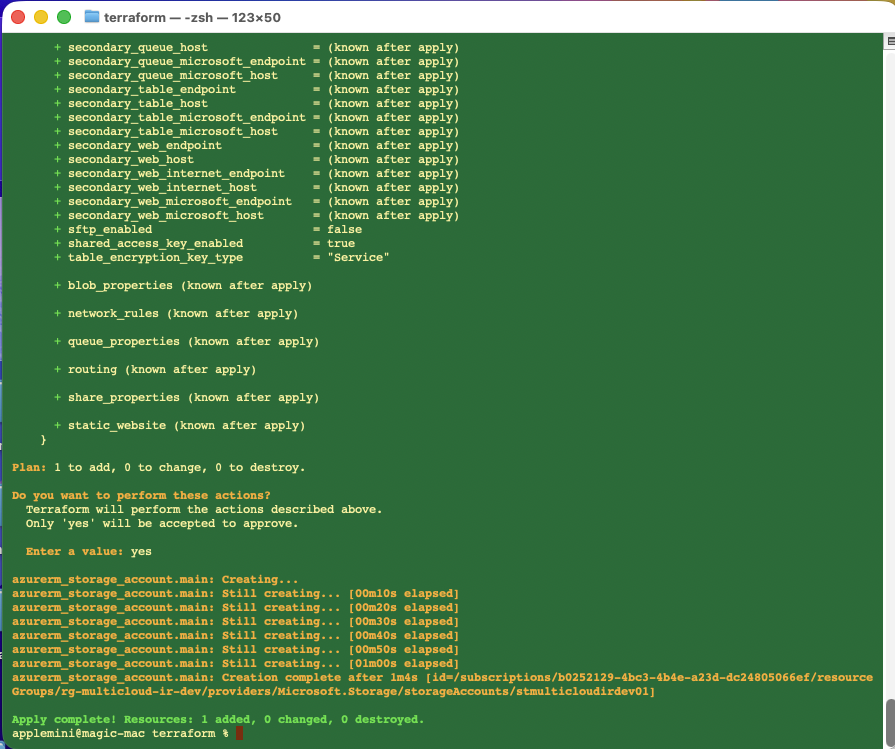The image size is (895, 749).
Task: Click the folder icon in the title bar
Action: click(x=91, y=17)
